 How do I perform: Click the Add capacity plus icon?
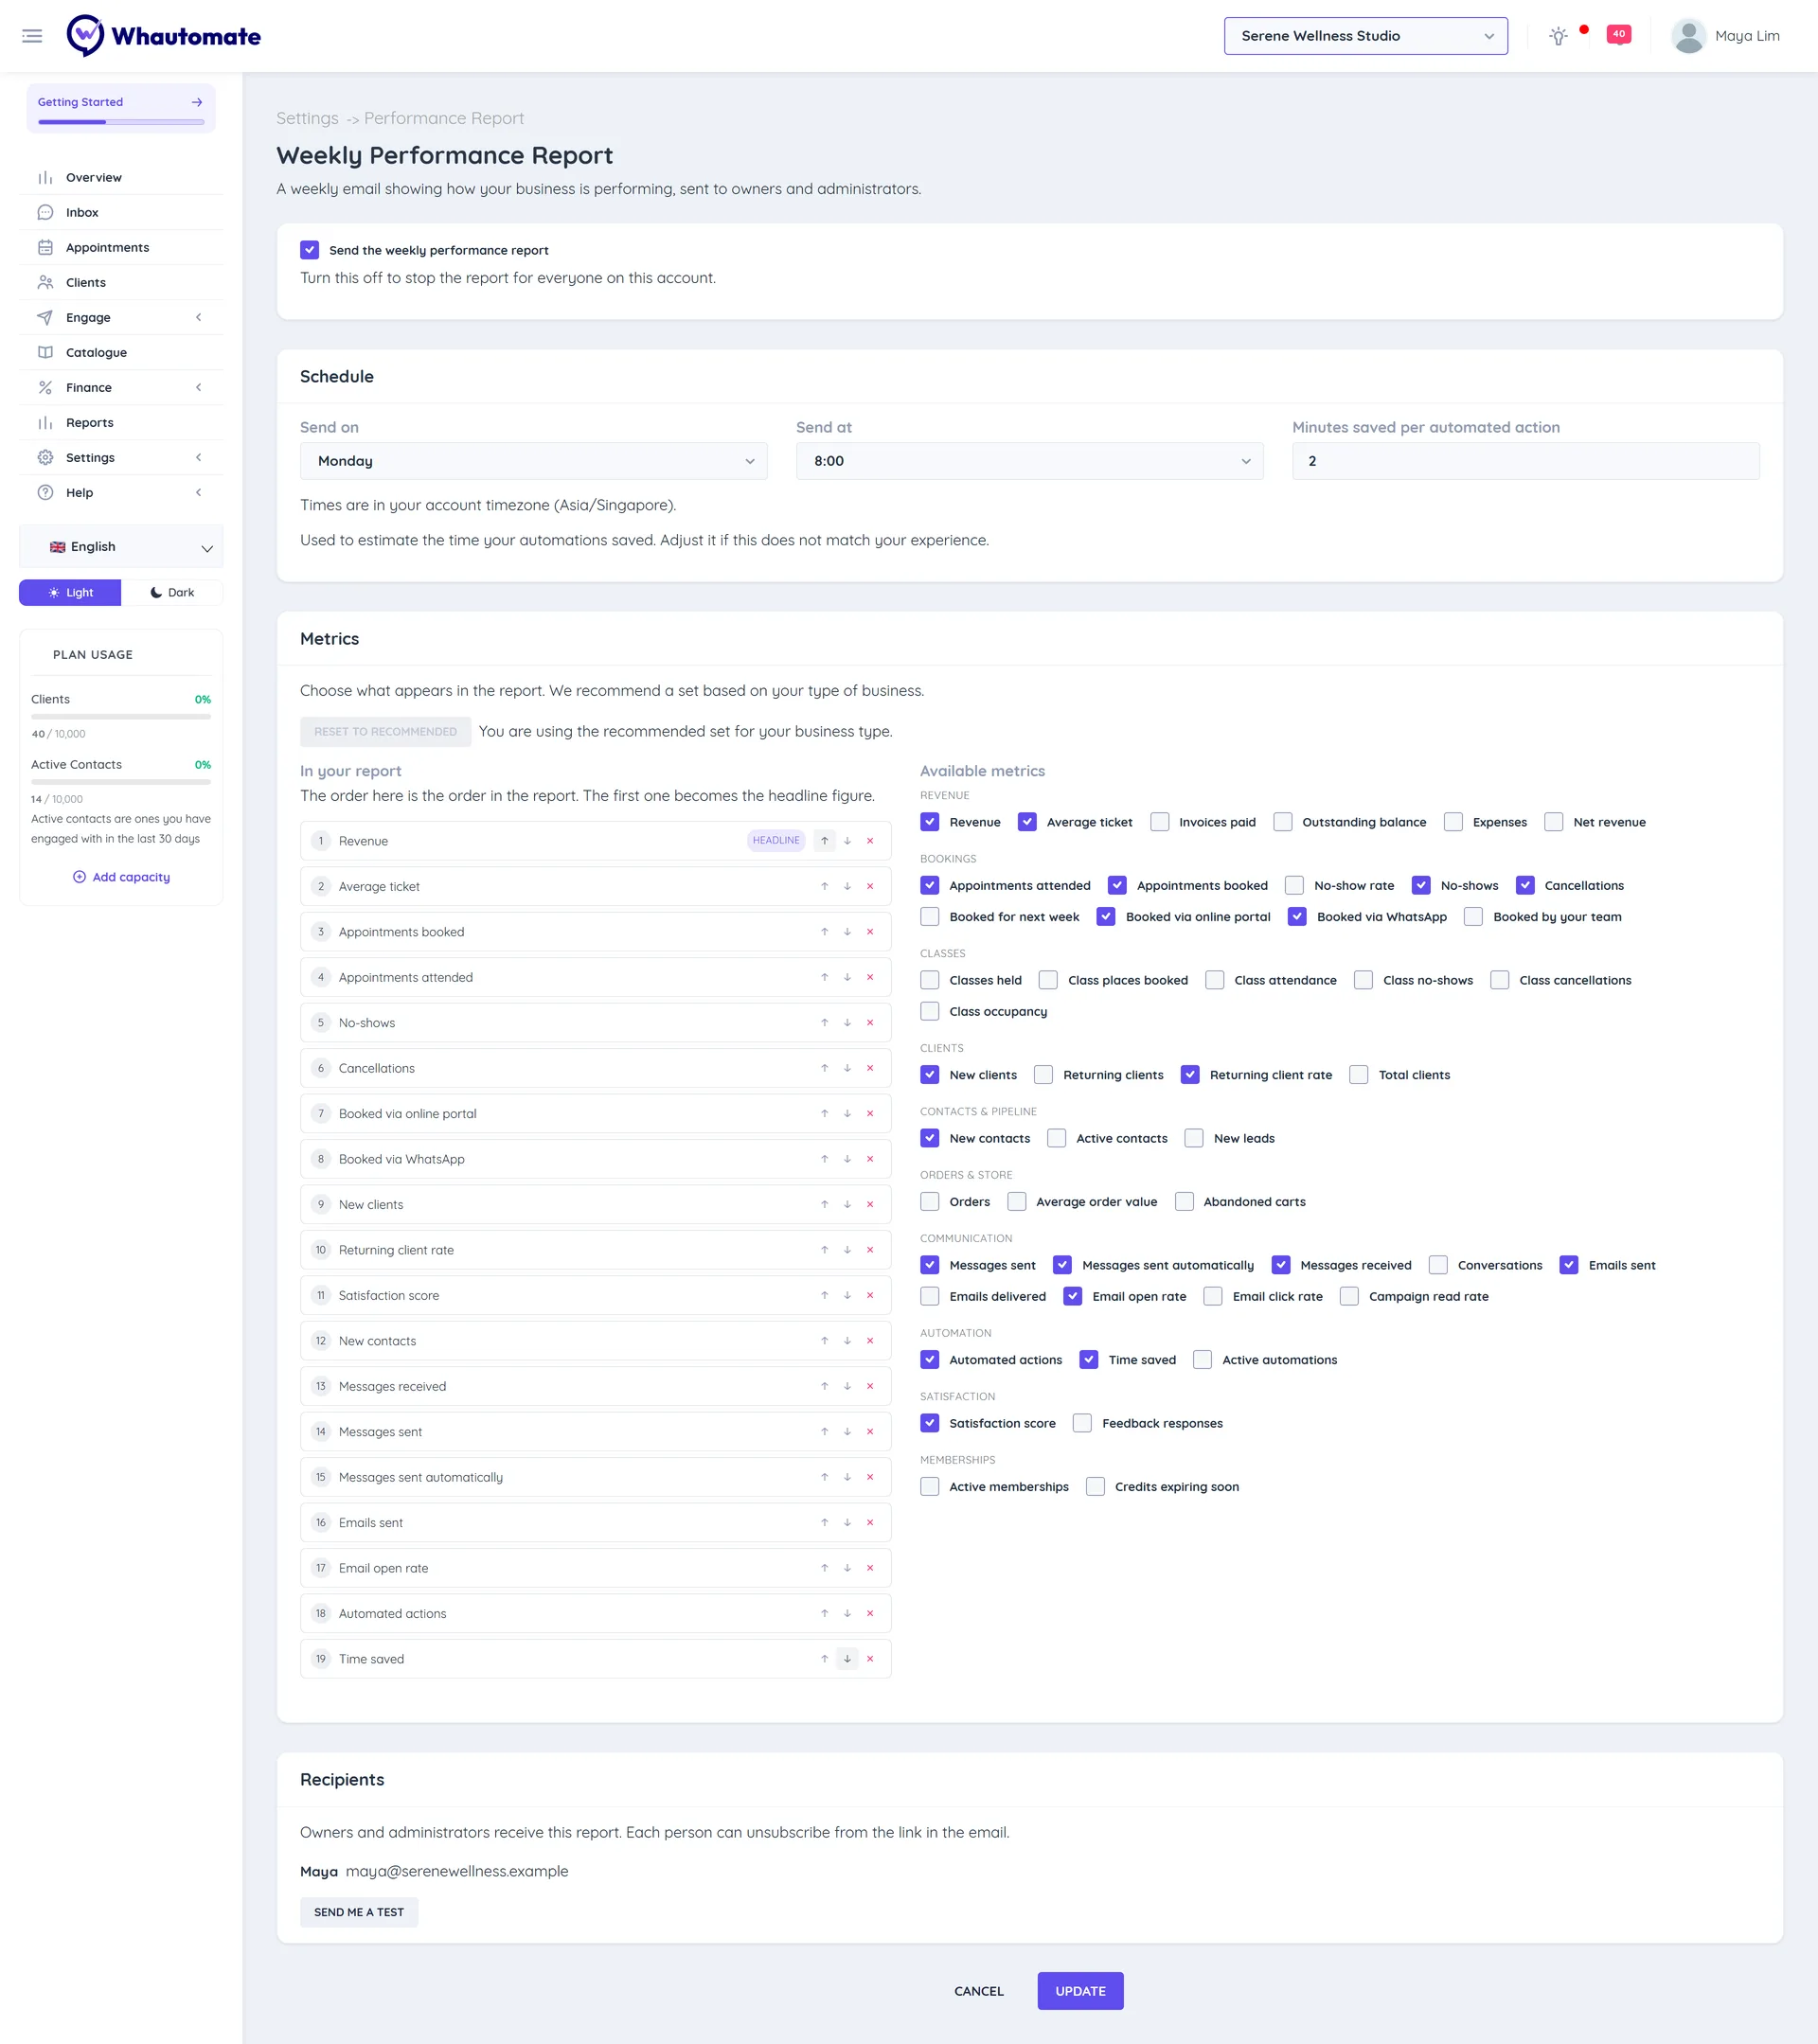(x=79, y=877)
